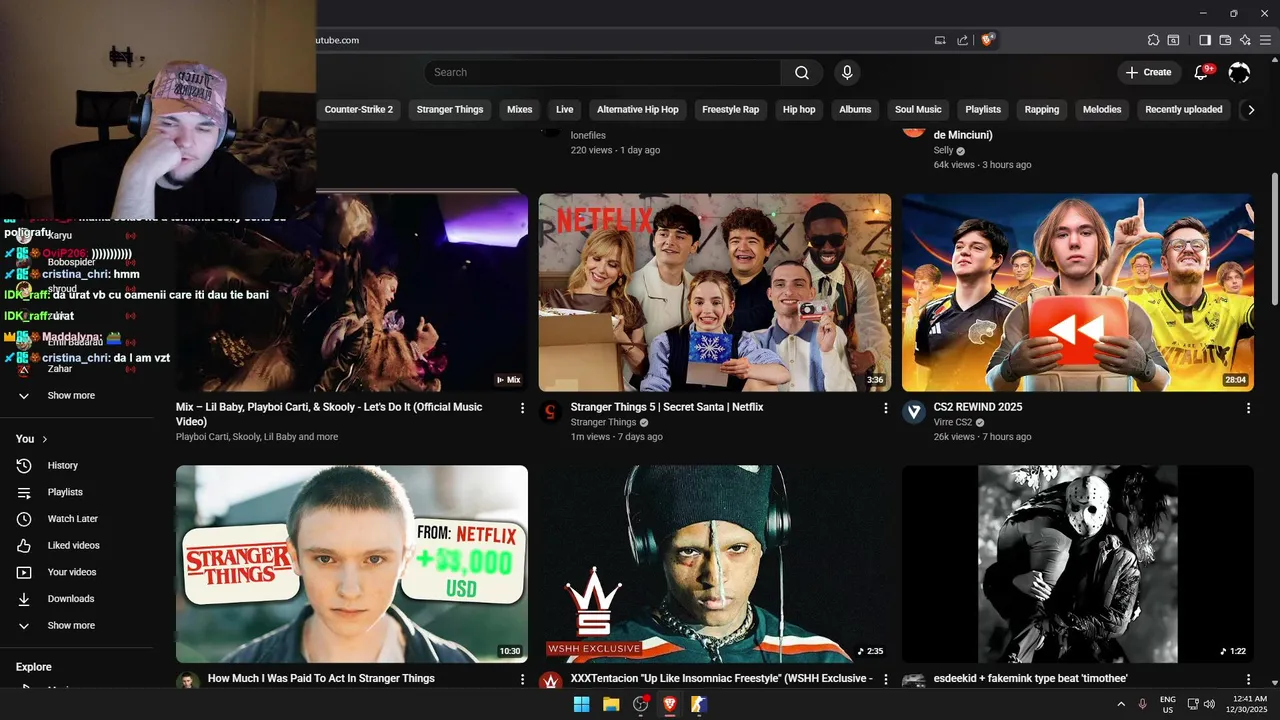Select the Counter-Strike 2 filter chip
Screen dimensions: 1280x720
(359, 110)
